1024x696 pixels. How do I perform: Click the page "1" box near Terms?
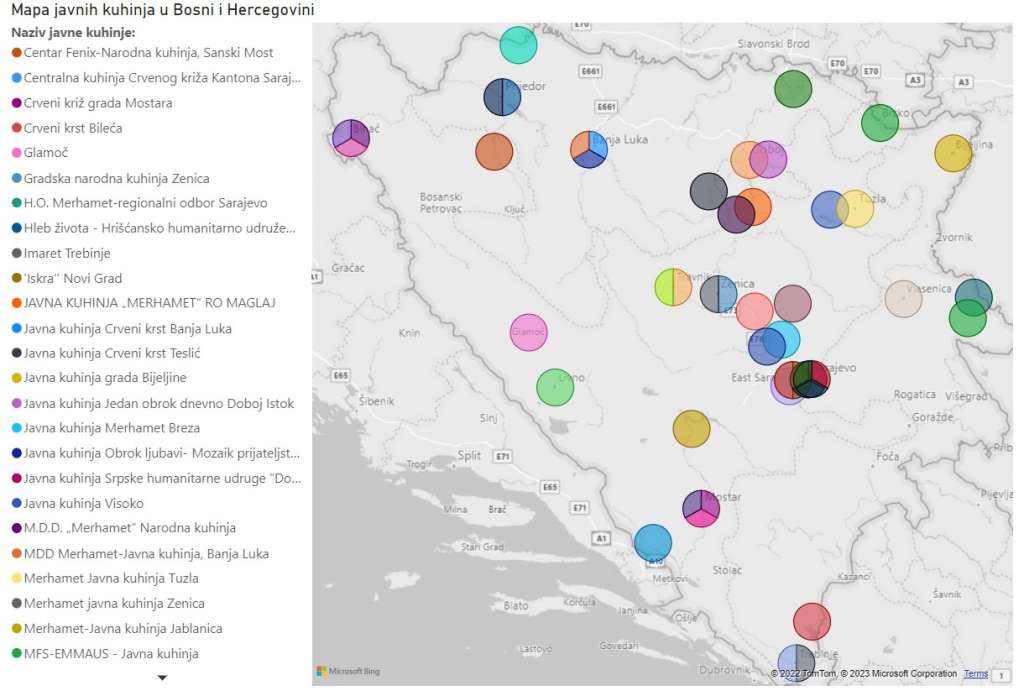click(x=1003, y=674)
